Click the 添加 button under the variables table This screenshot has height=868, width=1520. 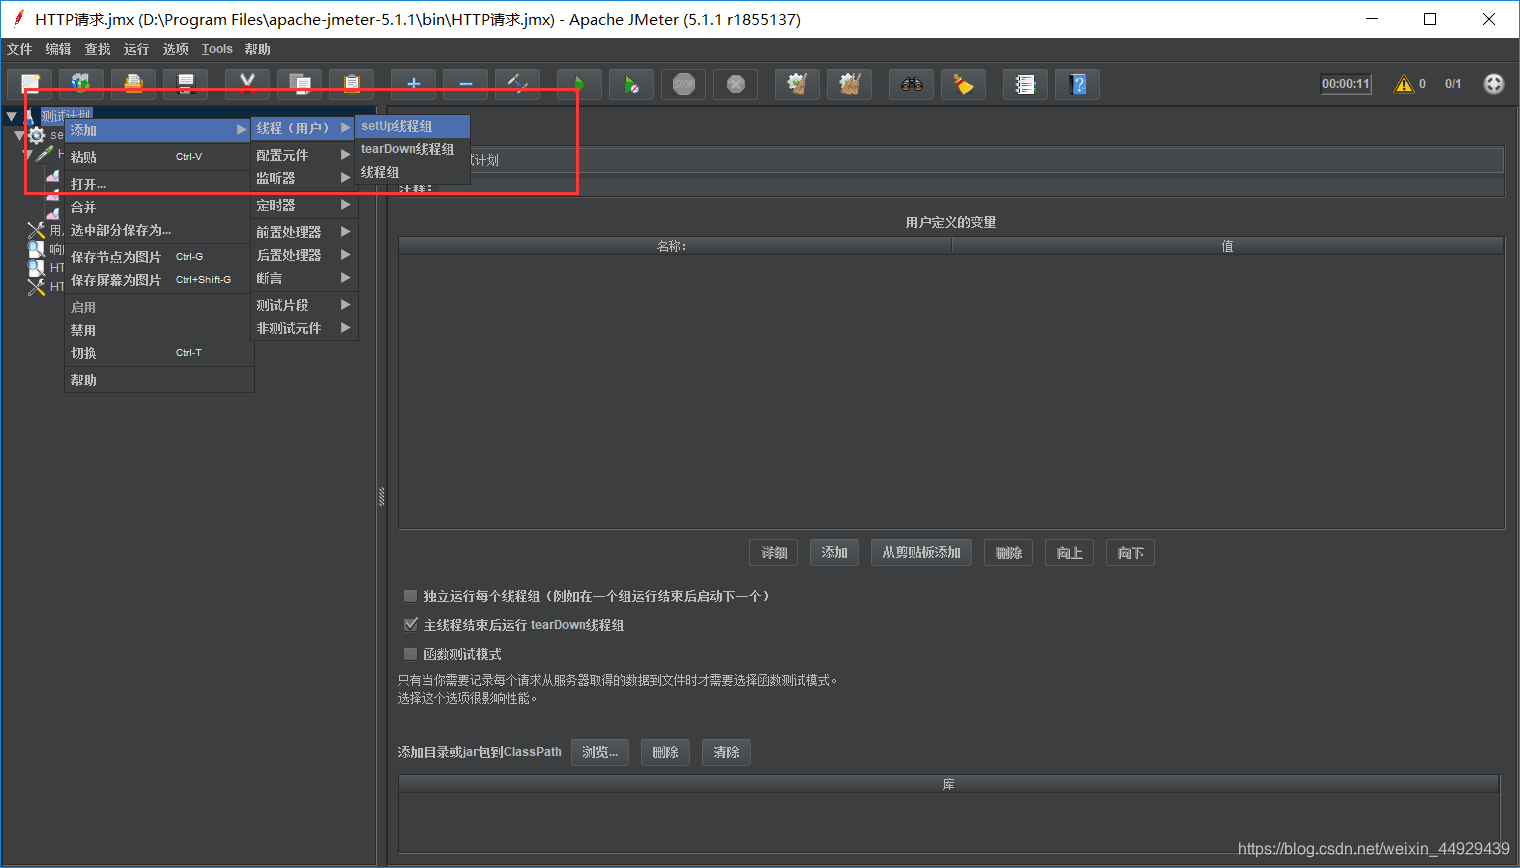[834, 553]
